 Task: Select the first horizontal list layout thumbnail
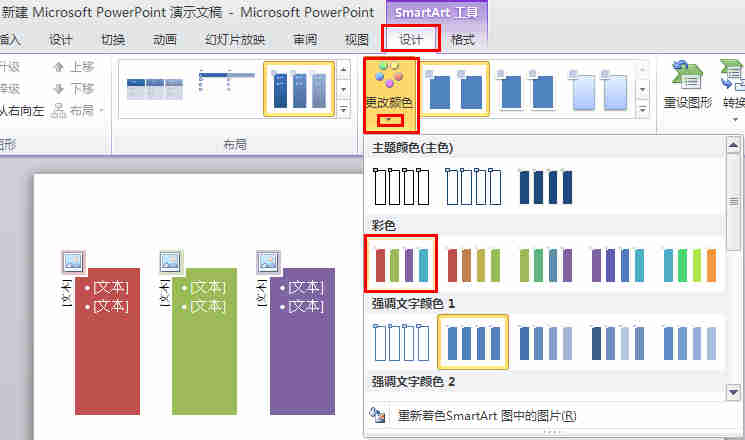point(155,89)
